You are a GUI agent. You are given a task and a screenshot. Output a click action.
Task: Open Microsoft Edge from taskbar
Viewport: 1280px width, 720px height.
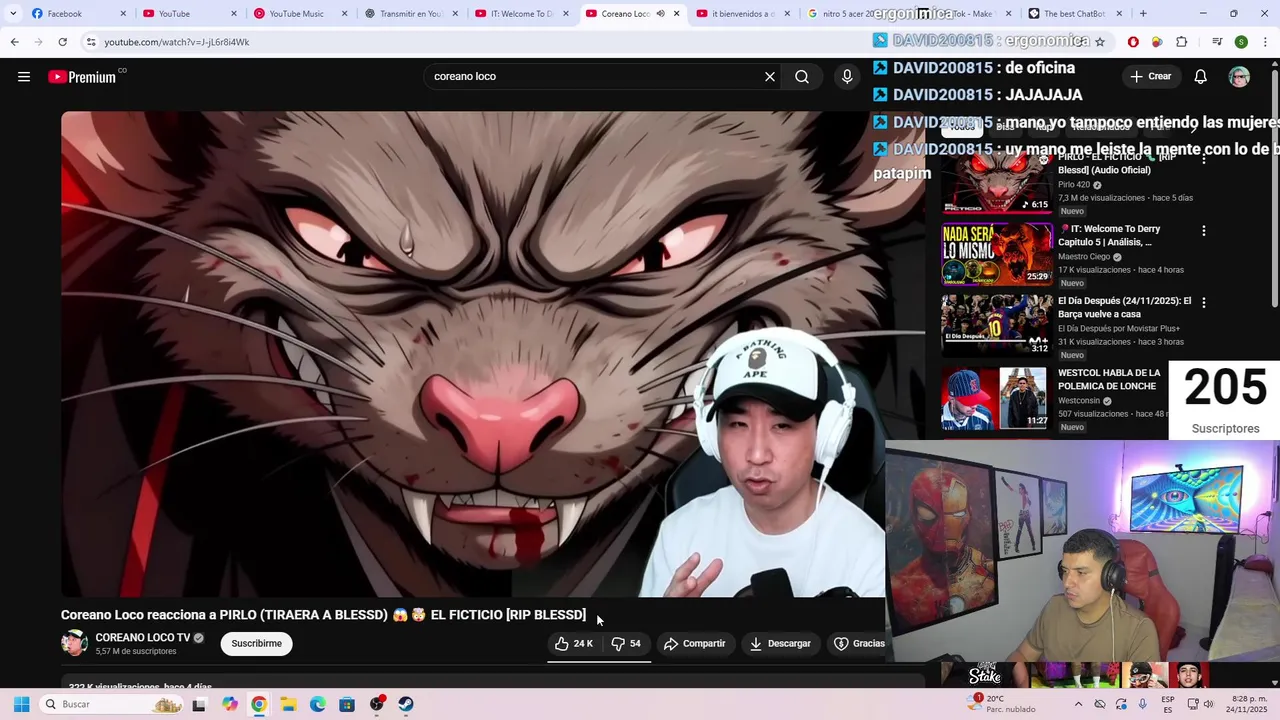[x=318, y=704]
